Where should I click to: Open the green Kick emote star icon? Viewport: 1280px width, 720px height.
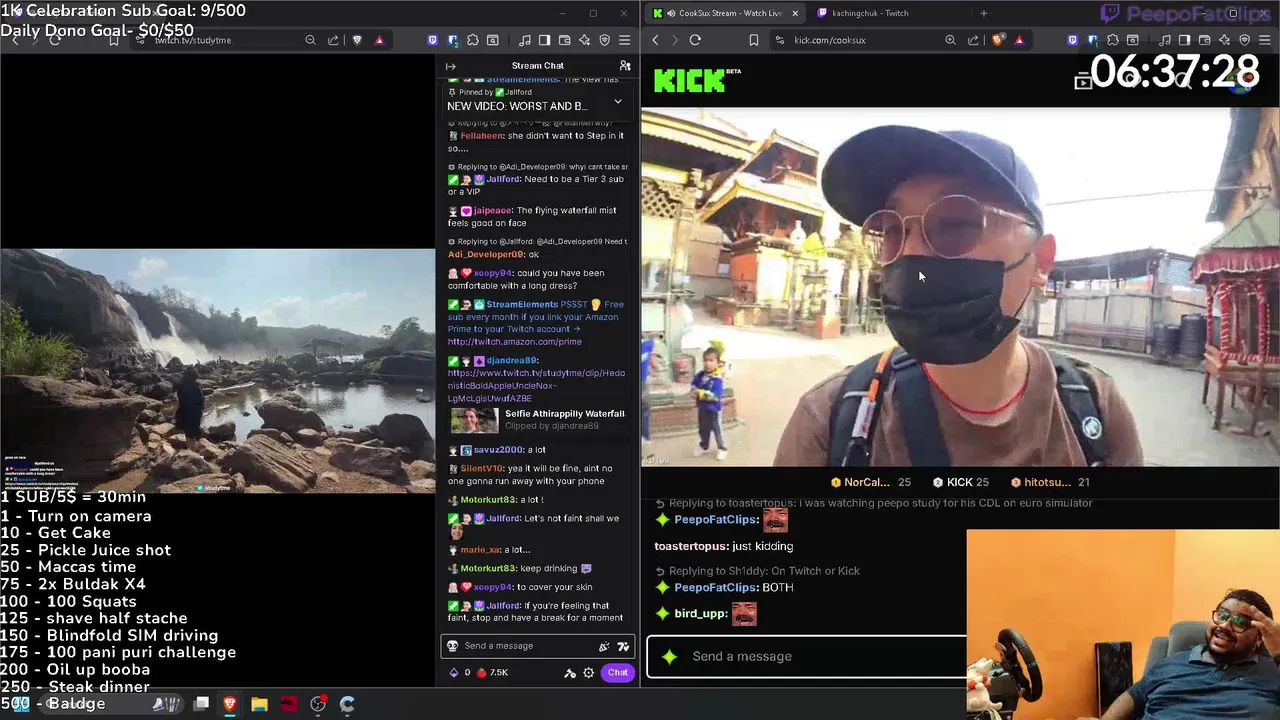pyautogui.click(x=670, y=656)
